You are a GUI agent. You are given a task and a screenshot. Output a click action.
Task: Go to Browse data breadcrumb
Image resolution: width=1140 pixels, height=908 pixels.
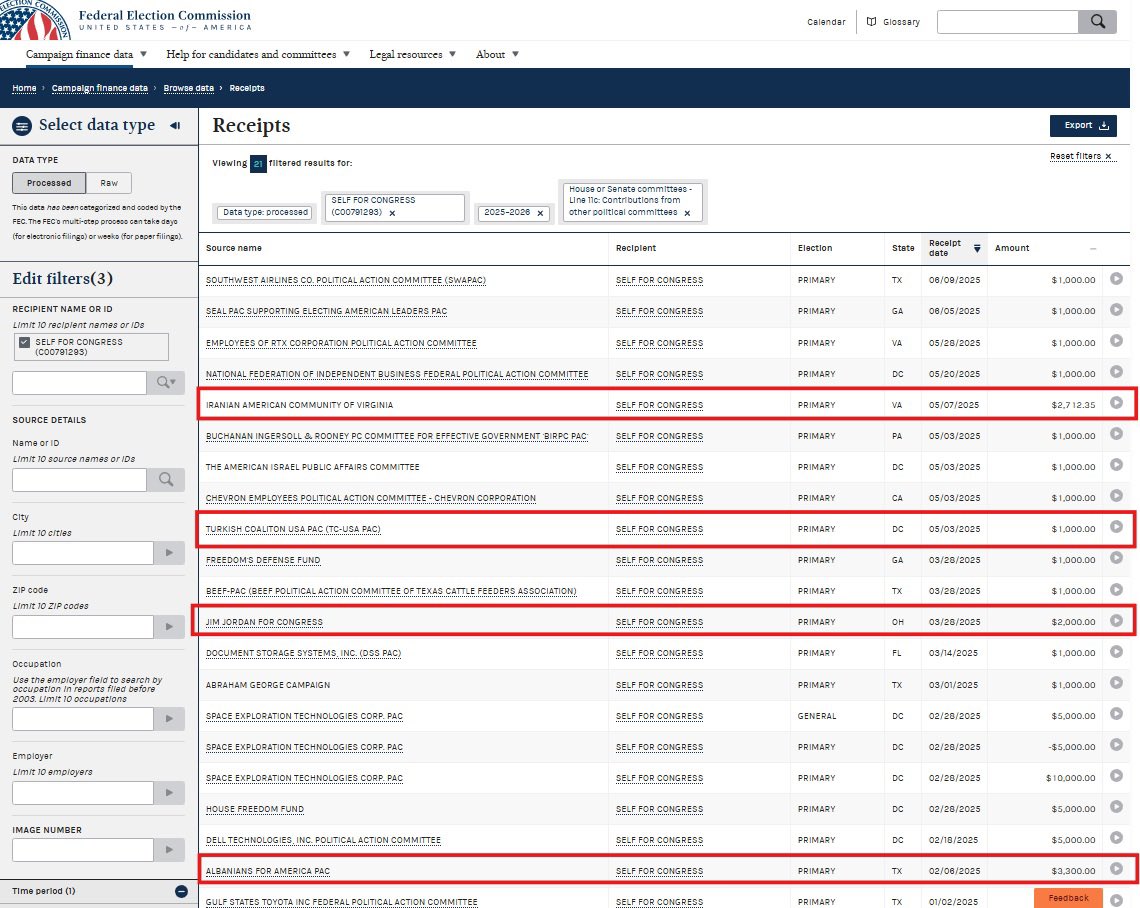(x=188, y=88)
